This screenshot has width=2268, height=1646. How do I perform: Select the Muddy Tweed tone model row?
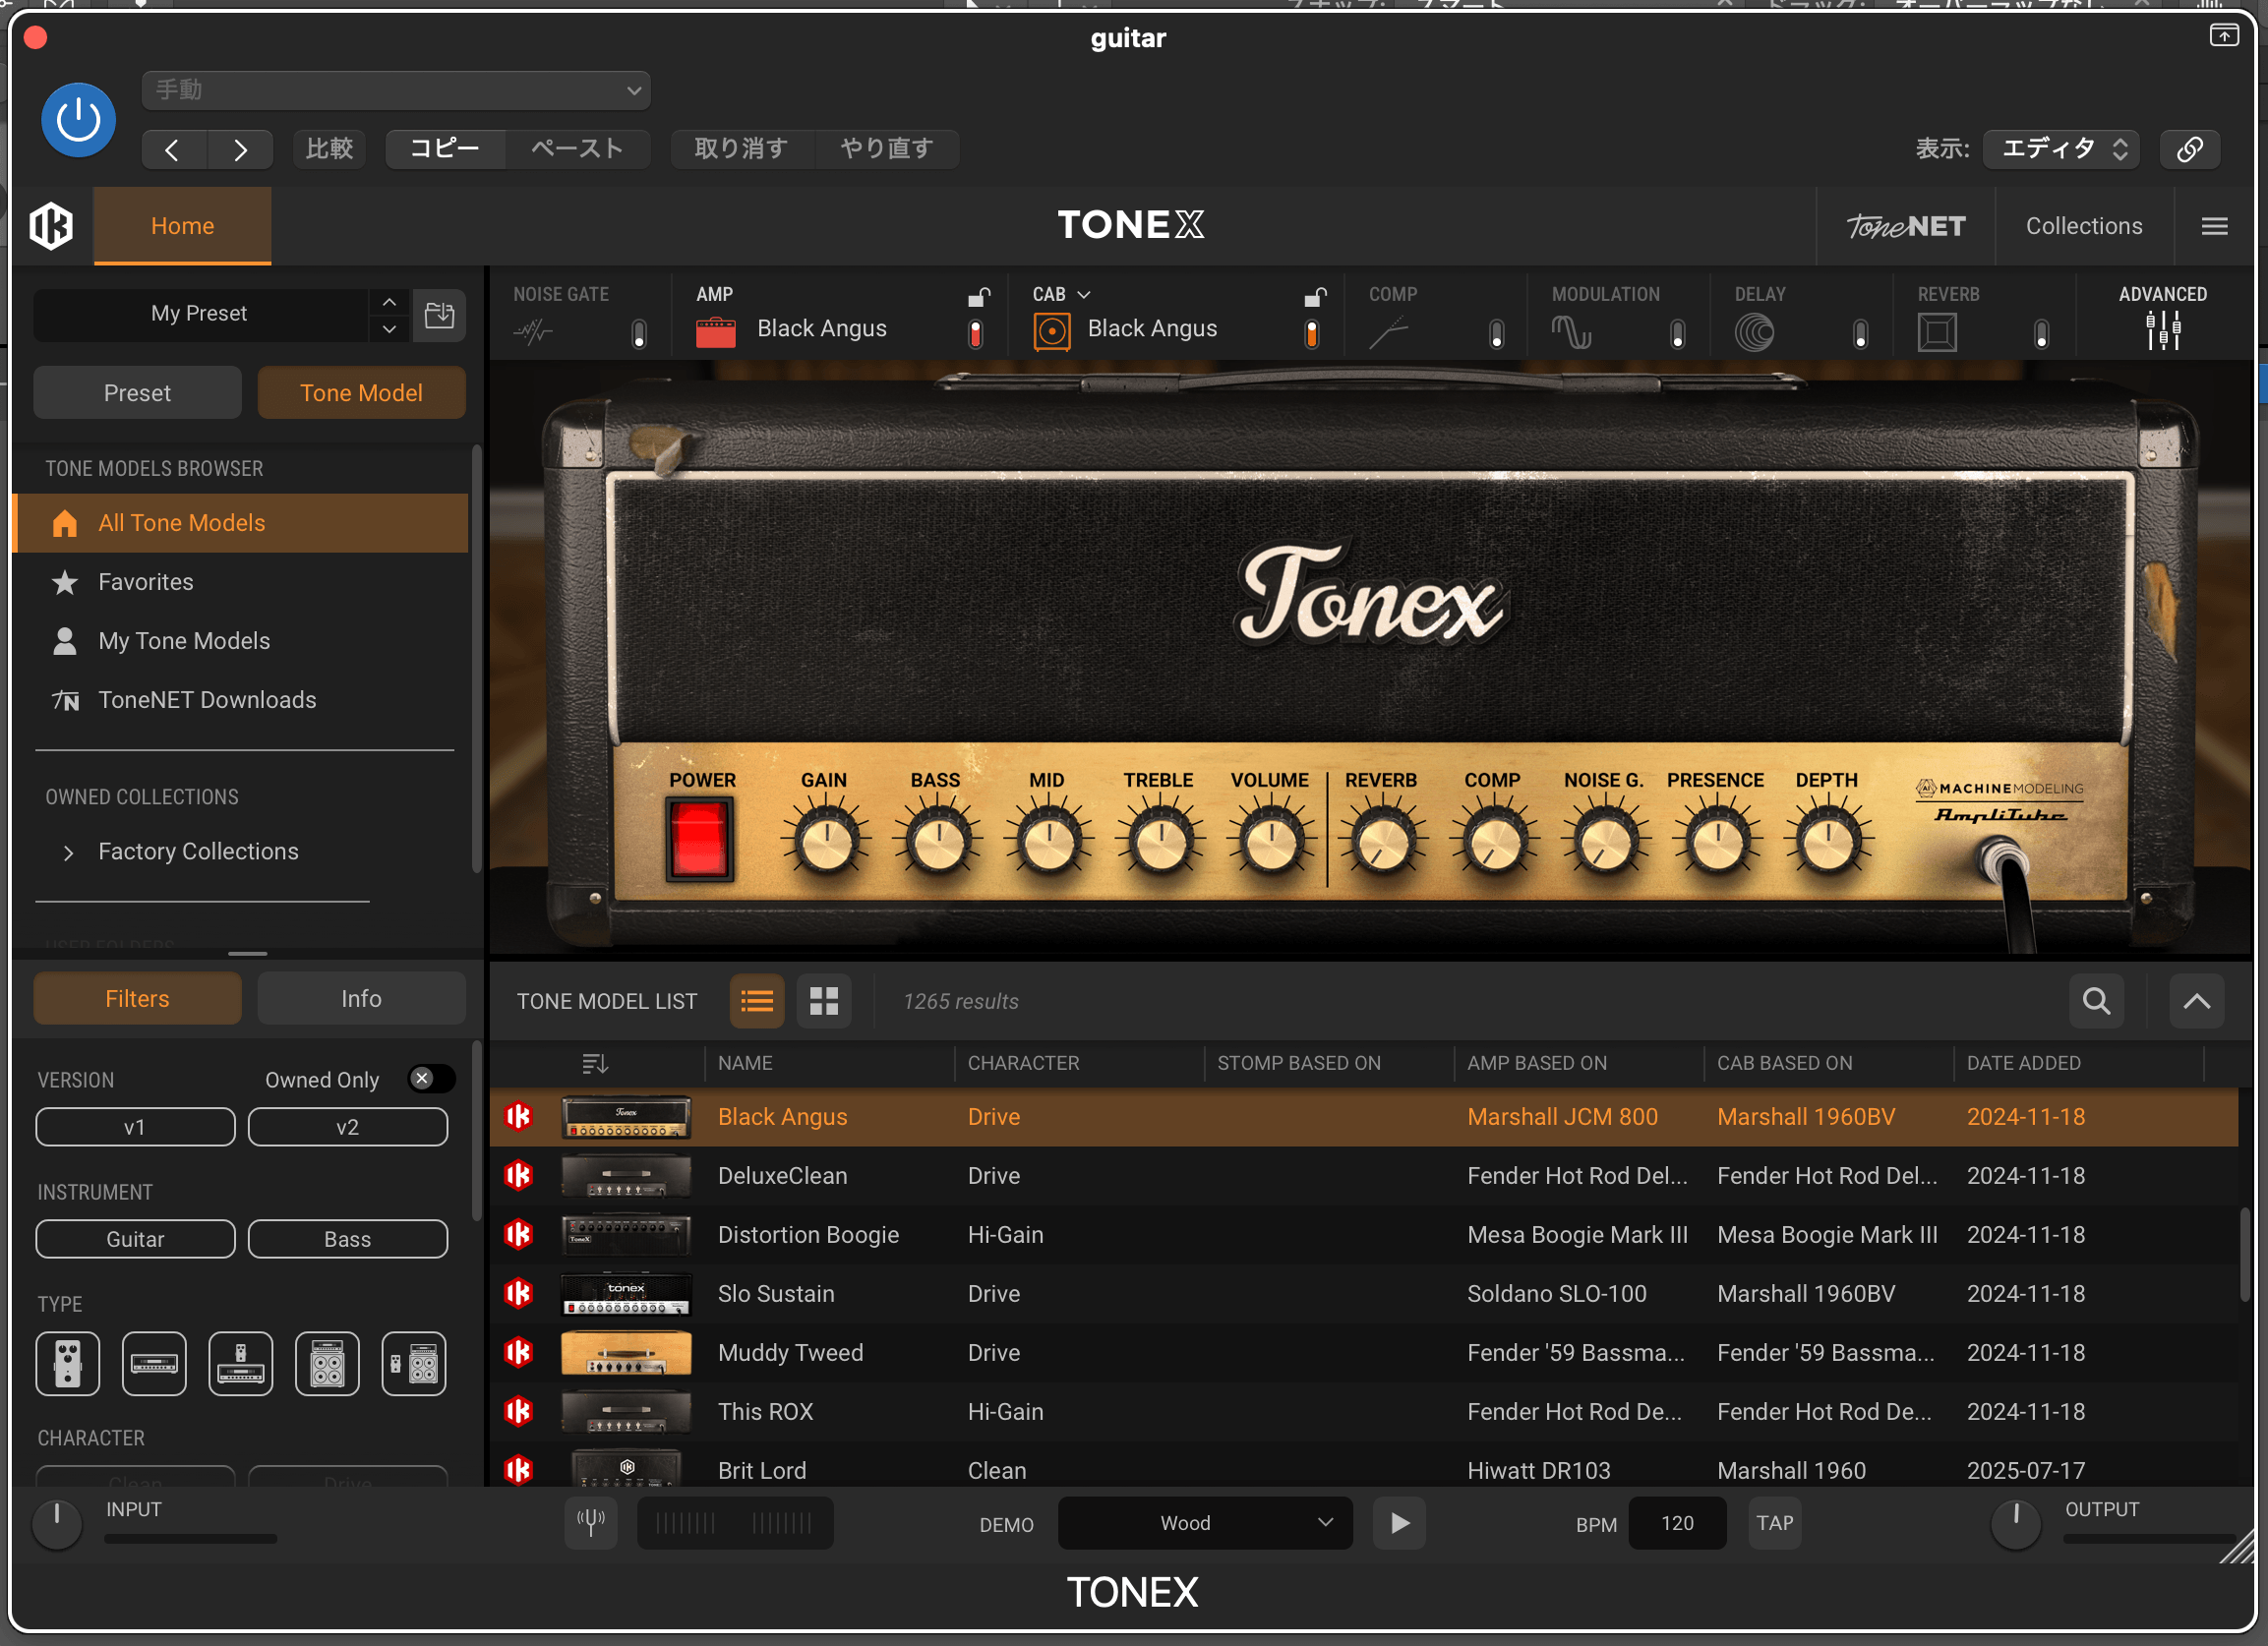pos(790,1352)
